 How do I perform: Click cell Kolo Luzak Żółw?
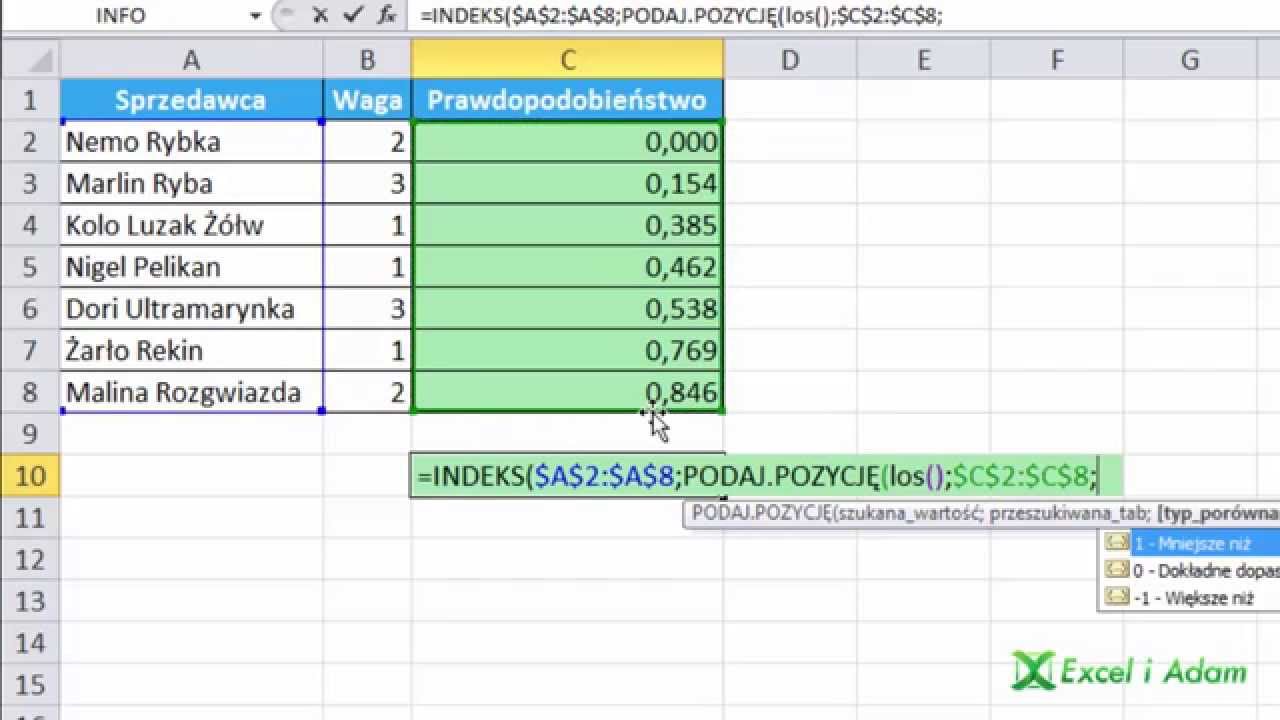[191, 225]
